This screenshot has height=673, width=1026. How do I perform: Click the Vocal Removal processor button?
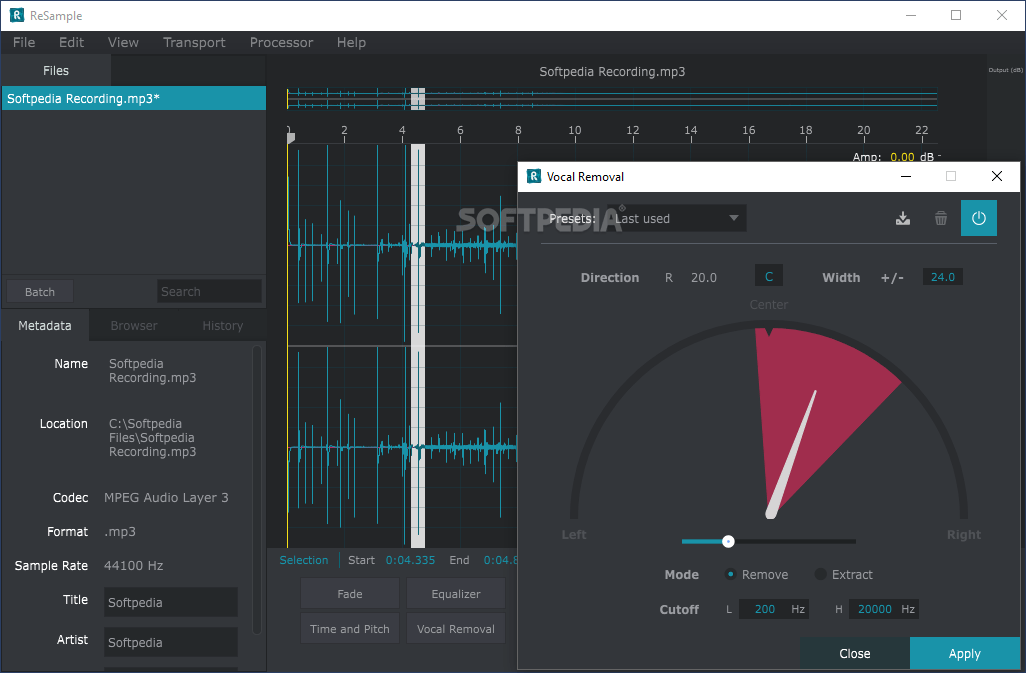point(455,629)
